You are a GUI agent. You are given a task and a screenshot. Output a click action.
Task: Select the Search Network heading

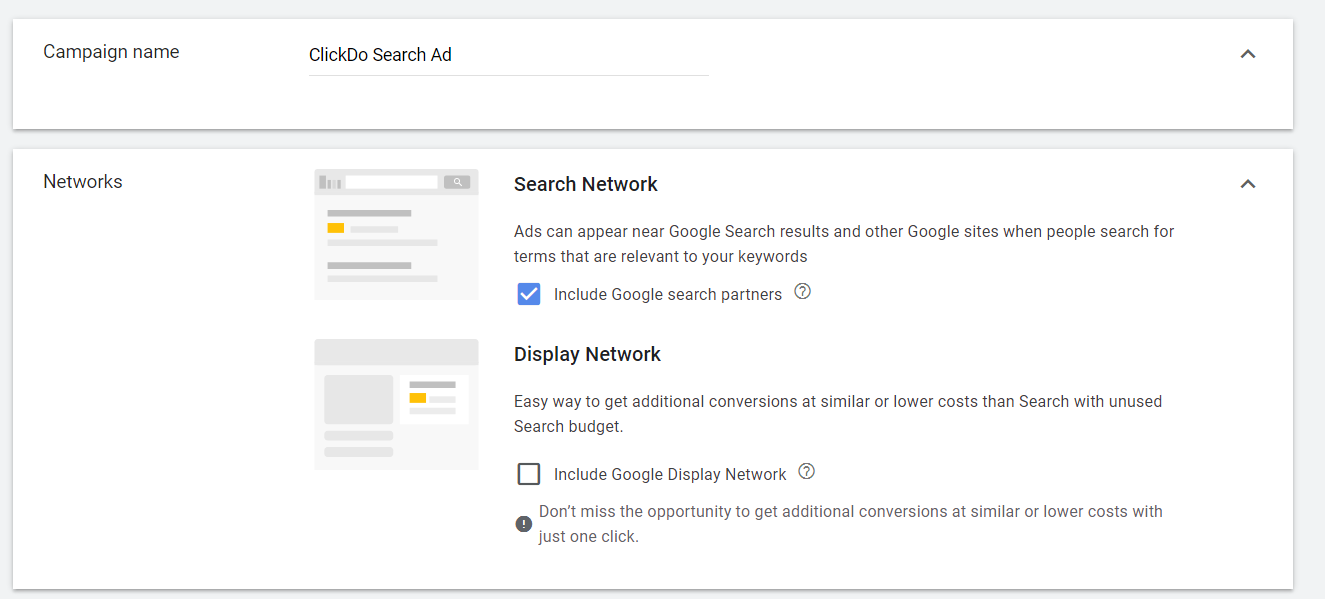coord(585,184)
